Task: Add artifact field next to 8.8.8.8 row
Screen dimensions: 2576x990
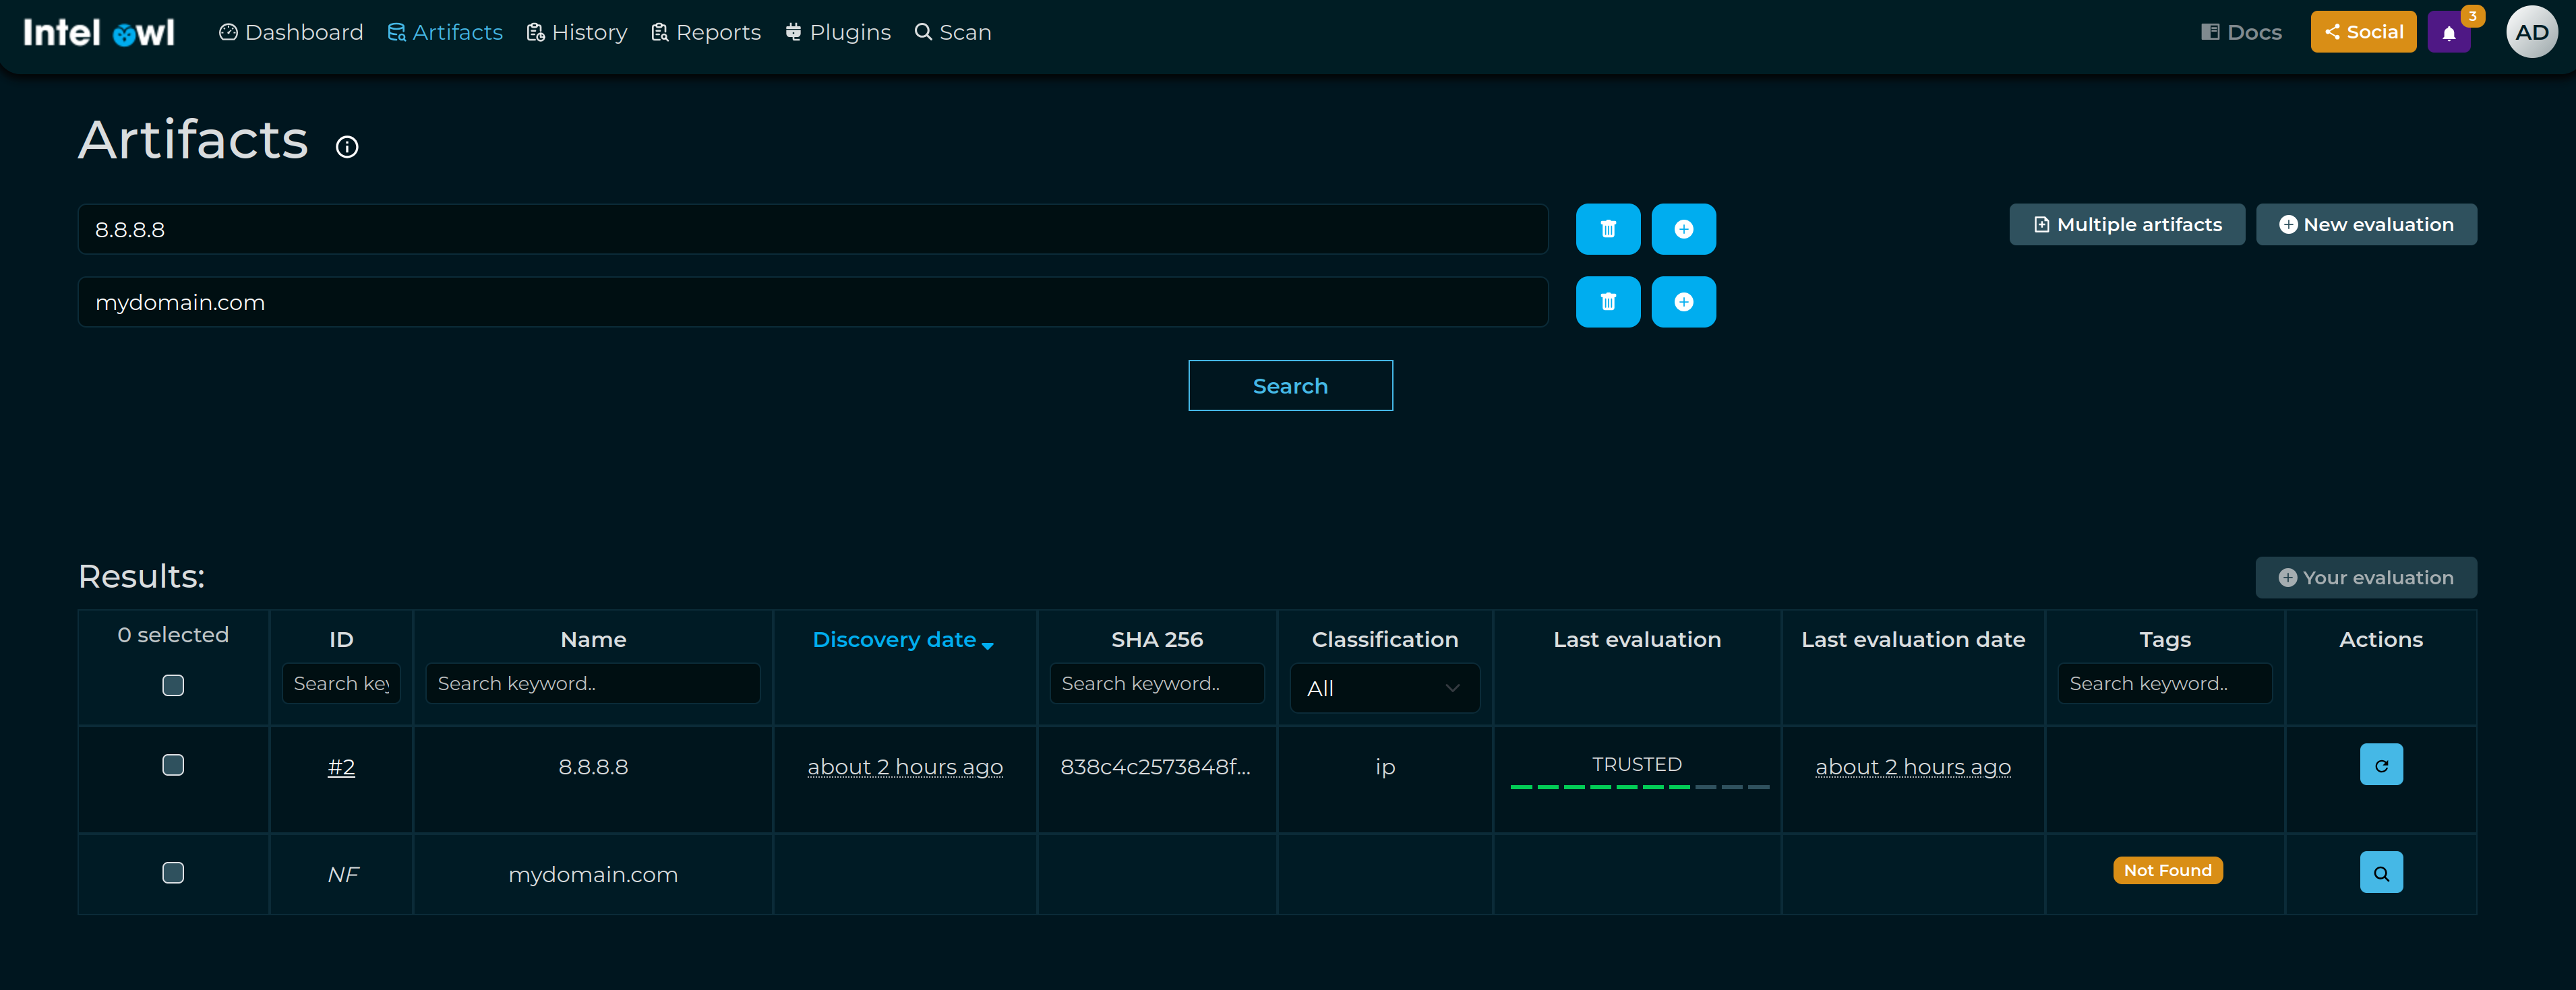Action: point(1684,229)
